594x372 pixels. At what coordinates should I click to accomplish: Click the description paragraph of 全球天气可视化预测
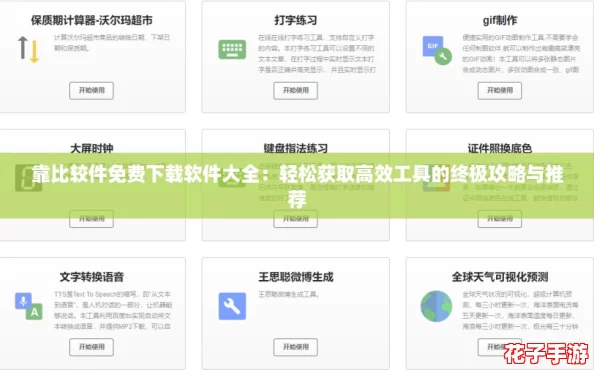tap(521, 310)
